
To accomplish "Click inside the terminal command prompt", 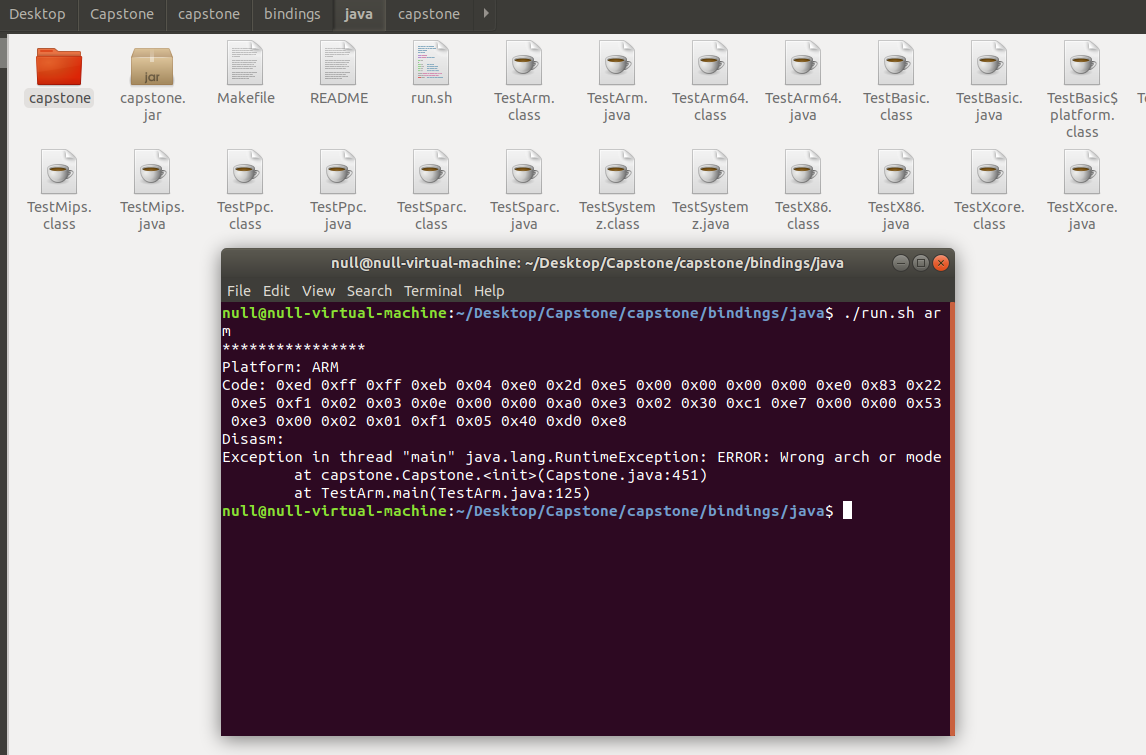I will [845, 510].
